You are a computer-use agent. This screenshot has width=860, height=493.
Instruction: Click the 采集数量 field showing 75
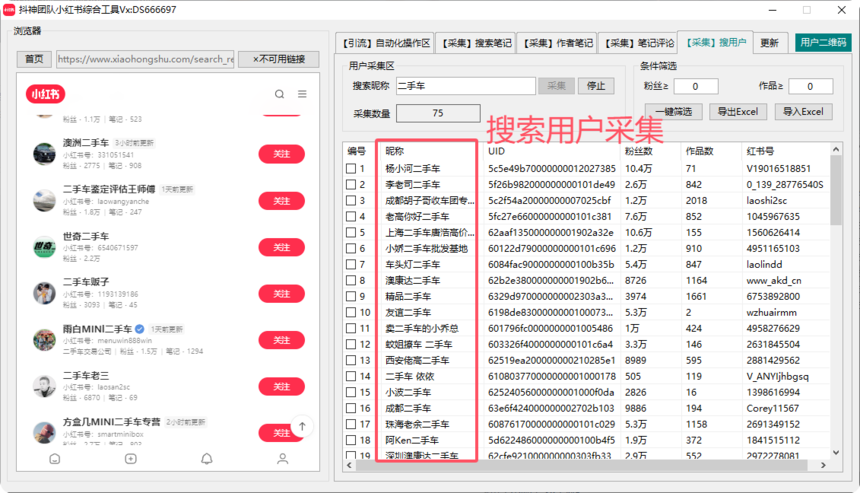(x=438, y=113)
